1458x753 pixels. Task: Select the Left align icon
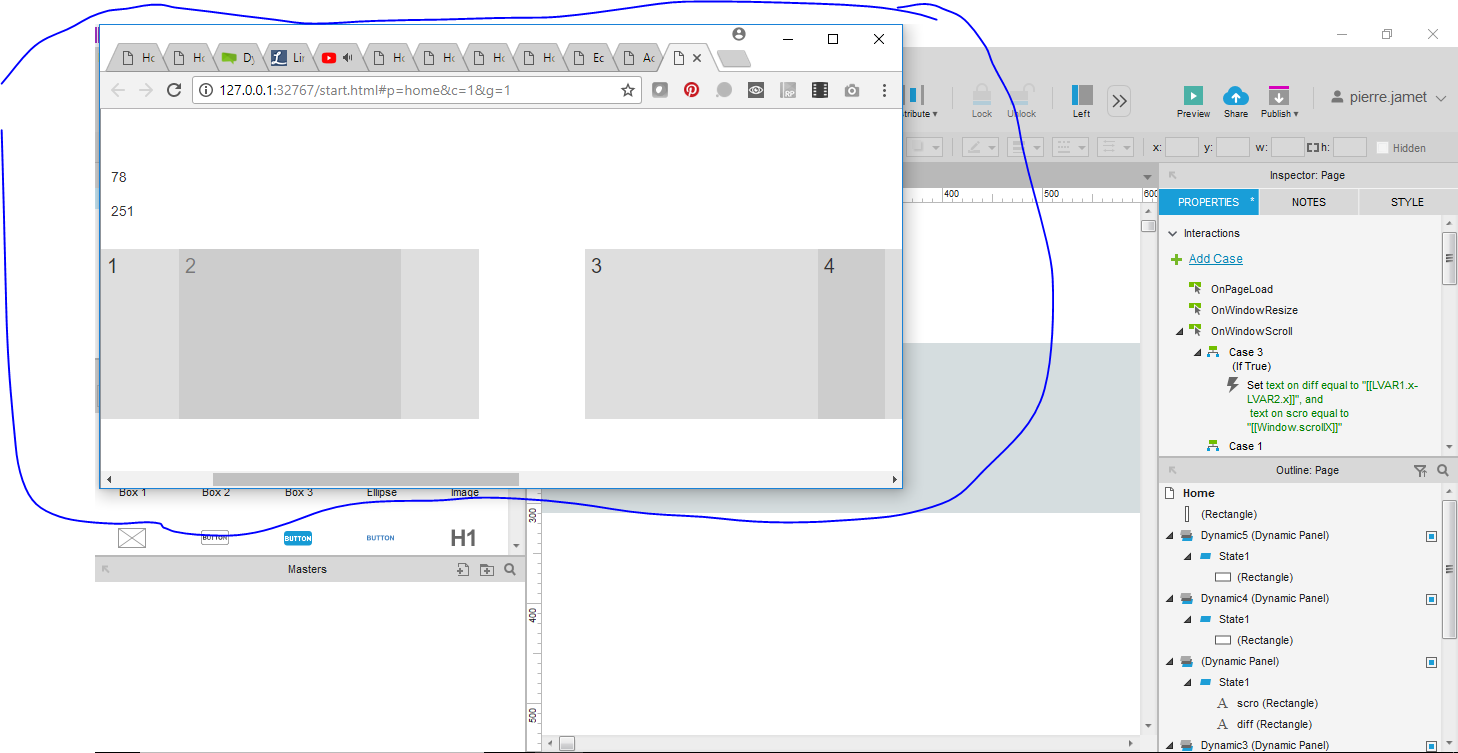(x=1081, y=96)
